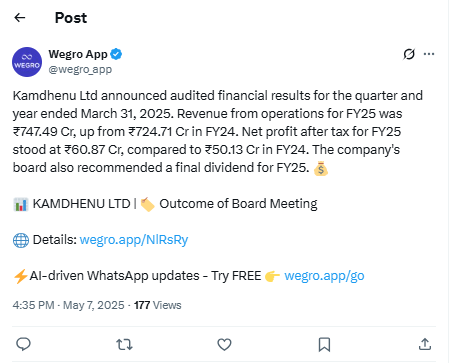The image size is (467, 363).
Task: Bookmark this post
Action: (324, 344)
